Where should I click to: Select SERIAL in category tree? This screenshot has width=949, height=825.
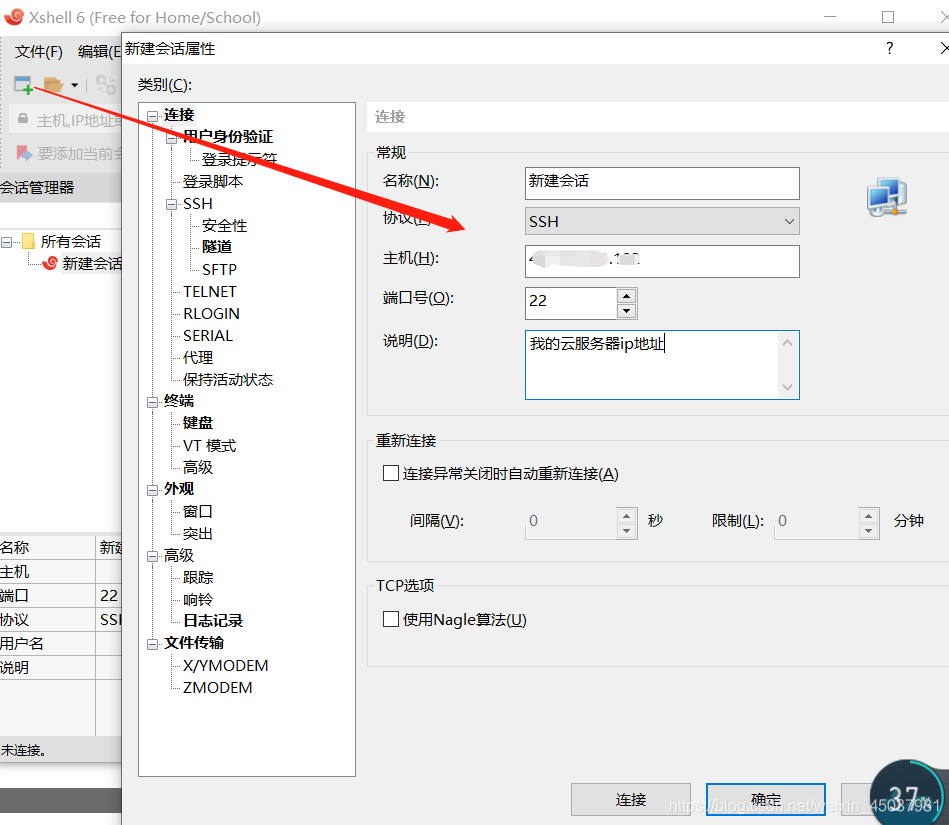point(208,335)
